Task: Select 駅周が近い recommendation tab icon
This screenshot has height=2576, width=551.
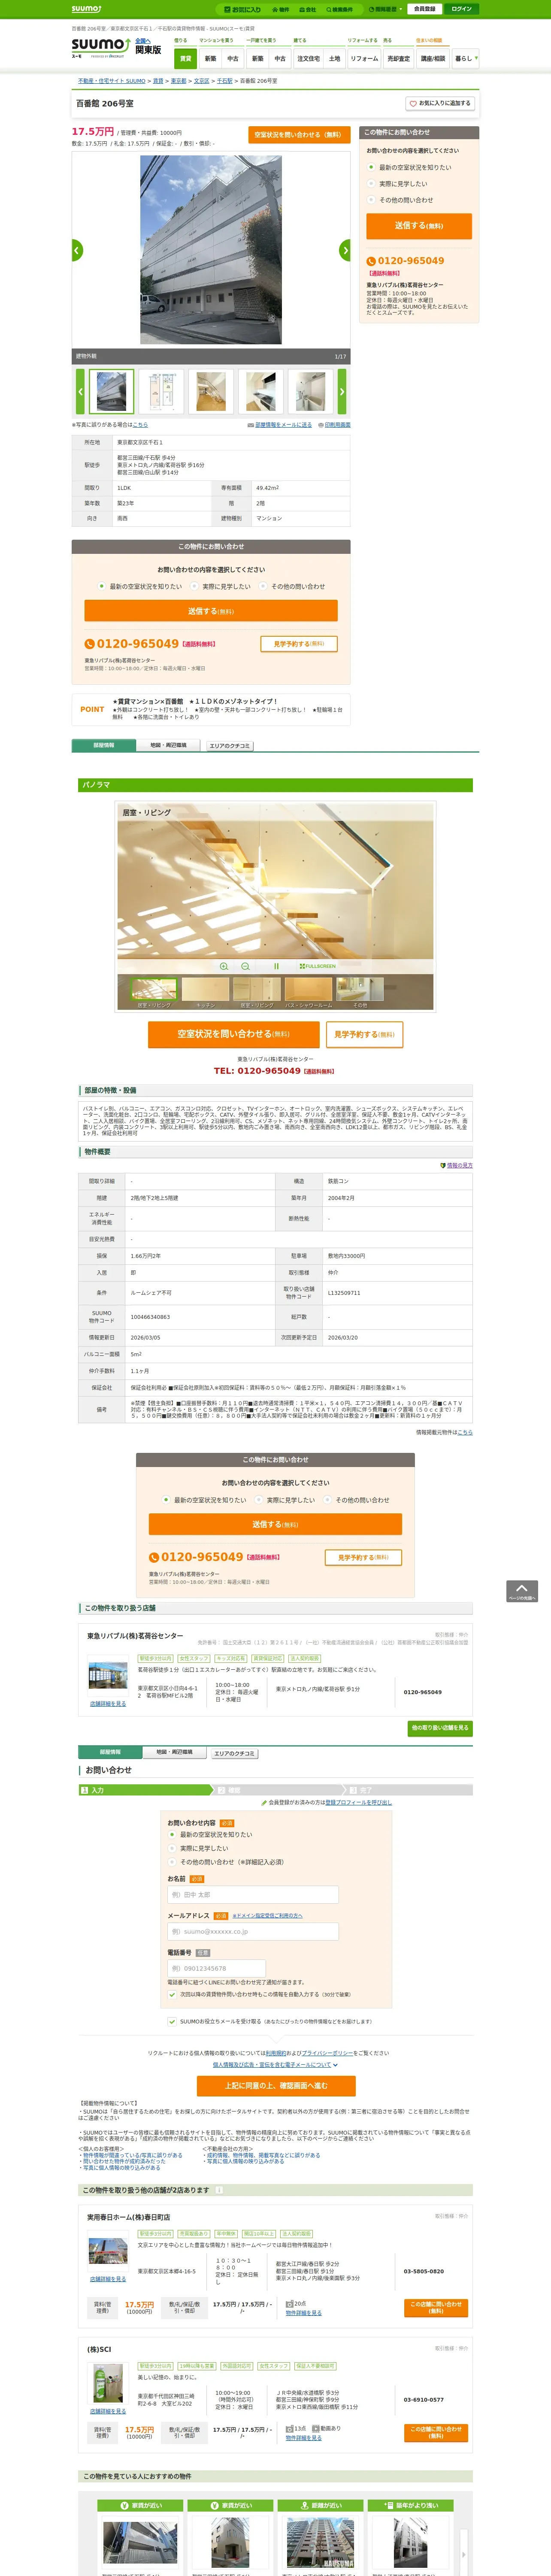Action: coord(321,2505)
